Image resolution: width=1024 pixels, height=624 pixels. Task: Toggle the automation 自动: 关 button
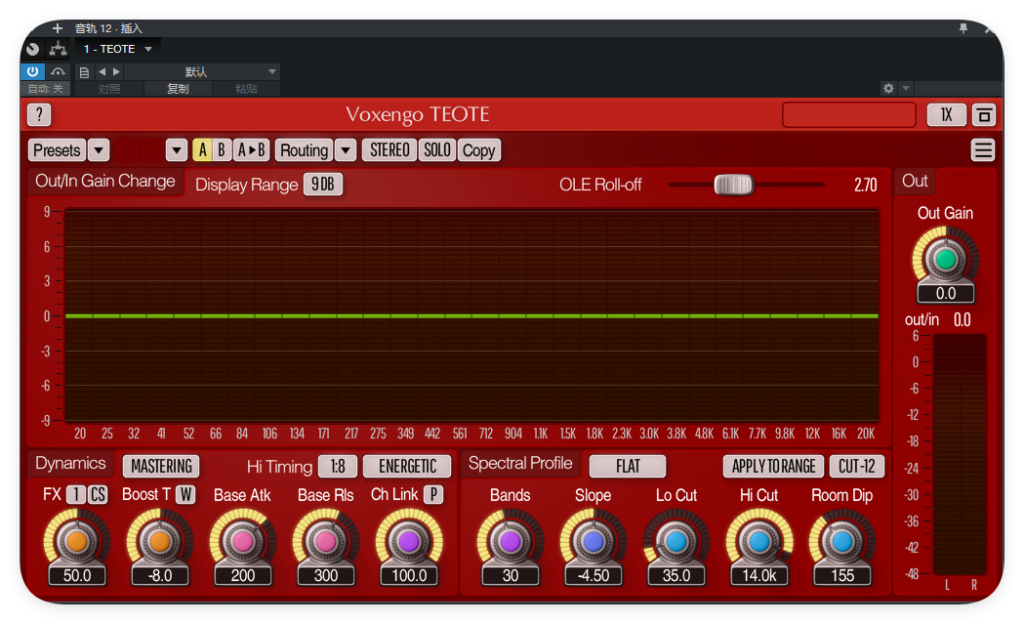pos(45,89)
